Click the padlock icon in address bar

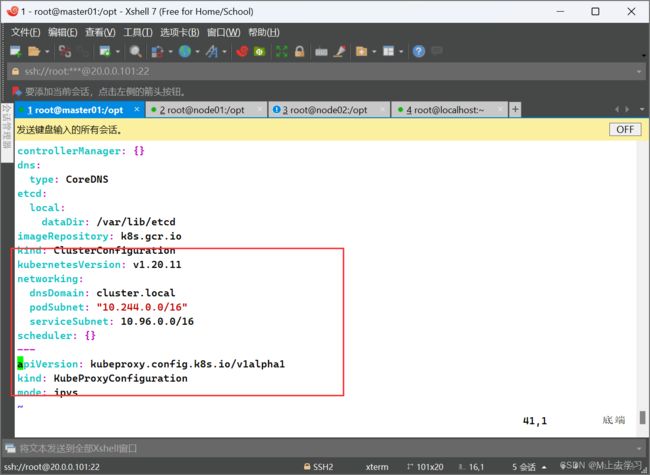15,71
